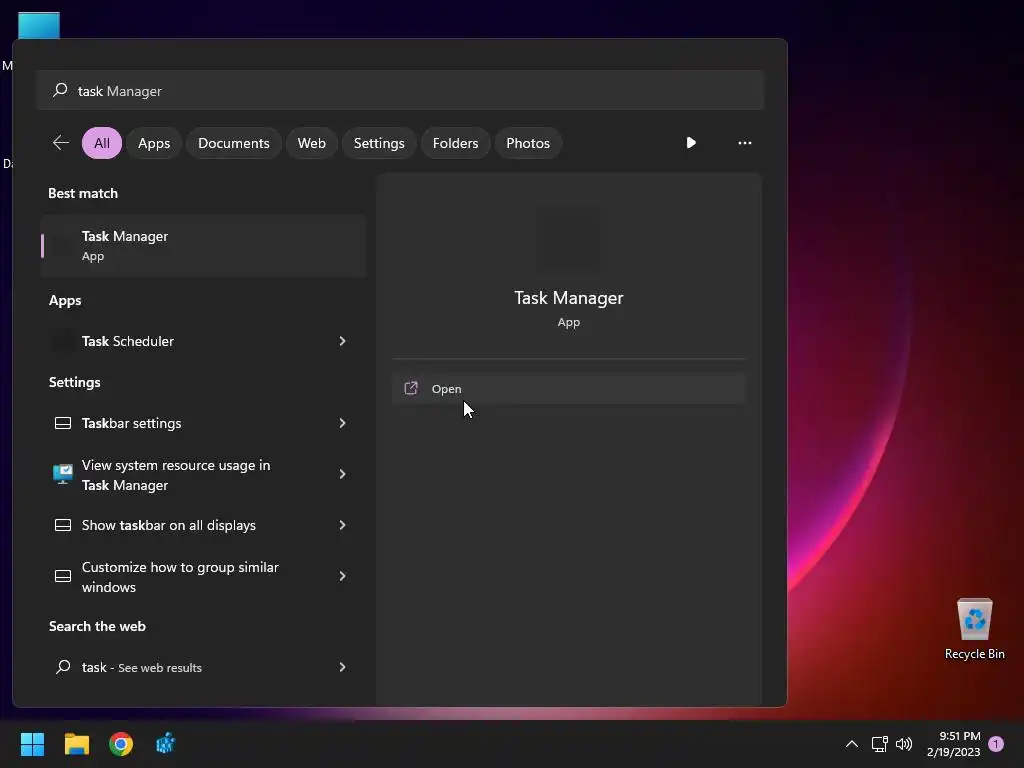The height and width of the screenshot is (768, 1024).
Task: Click the Open external-link icon
Action: point(411,388)
